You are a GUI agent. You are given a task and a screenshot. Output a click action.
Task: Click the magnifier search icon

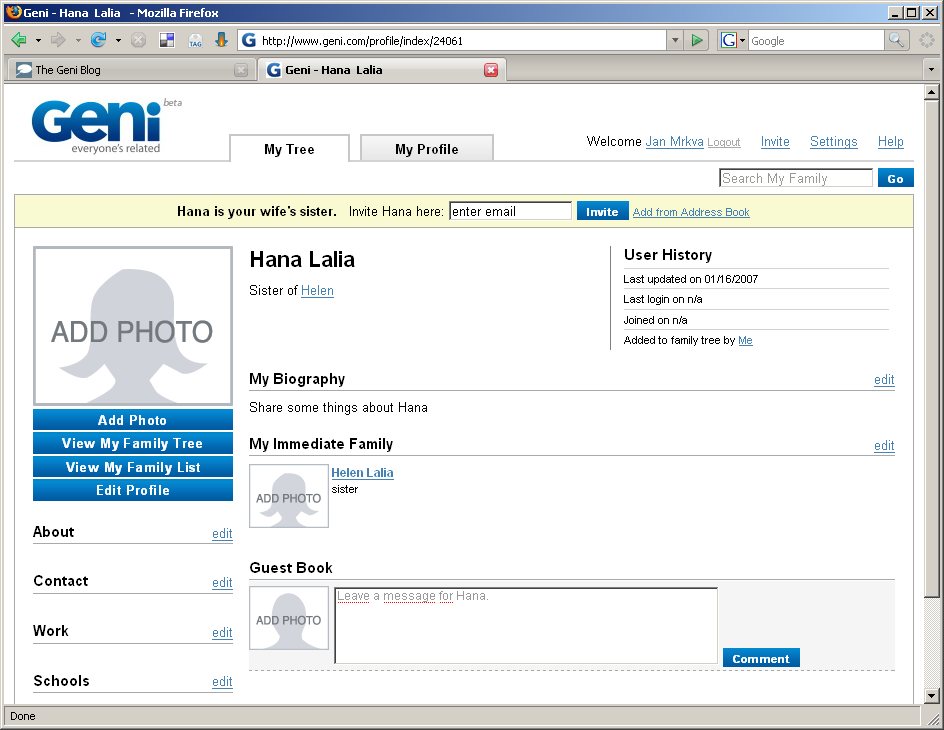tap(896, 40)
